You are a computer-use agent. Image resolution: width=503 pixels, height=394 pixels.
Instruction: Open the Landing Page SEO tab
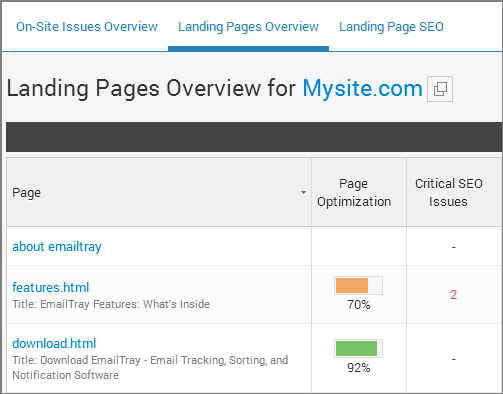click(x=391, y=27)
